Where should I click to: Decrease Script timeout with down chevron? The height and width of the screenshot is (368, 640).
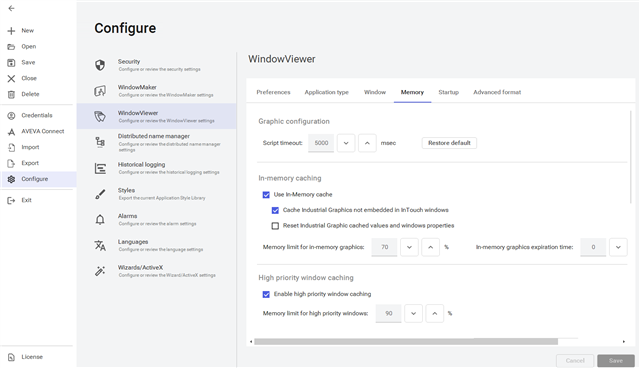point(346,143)
